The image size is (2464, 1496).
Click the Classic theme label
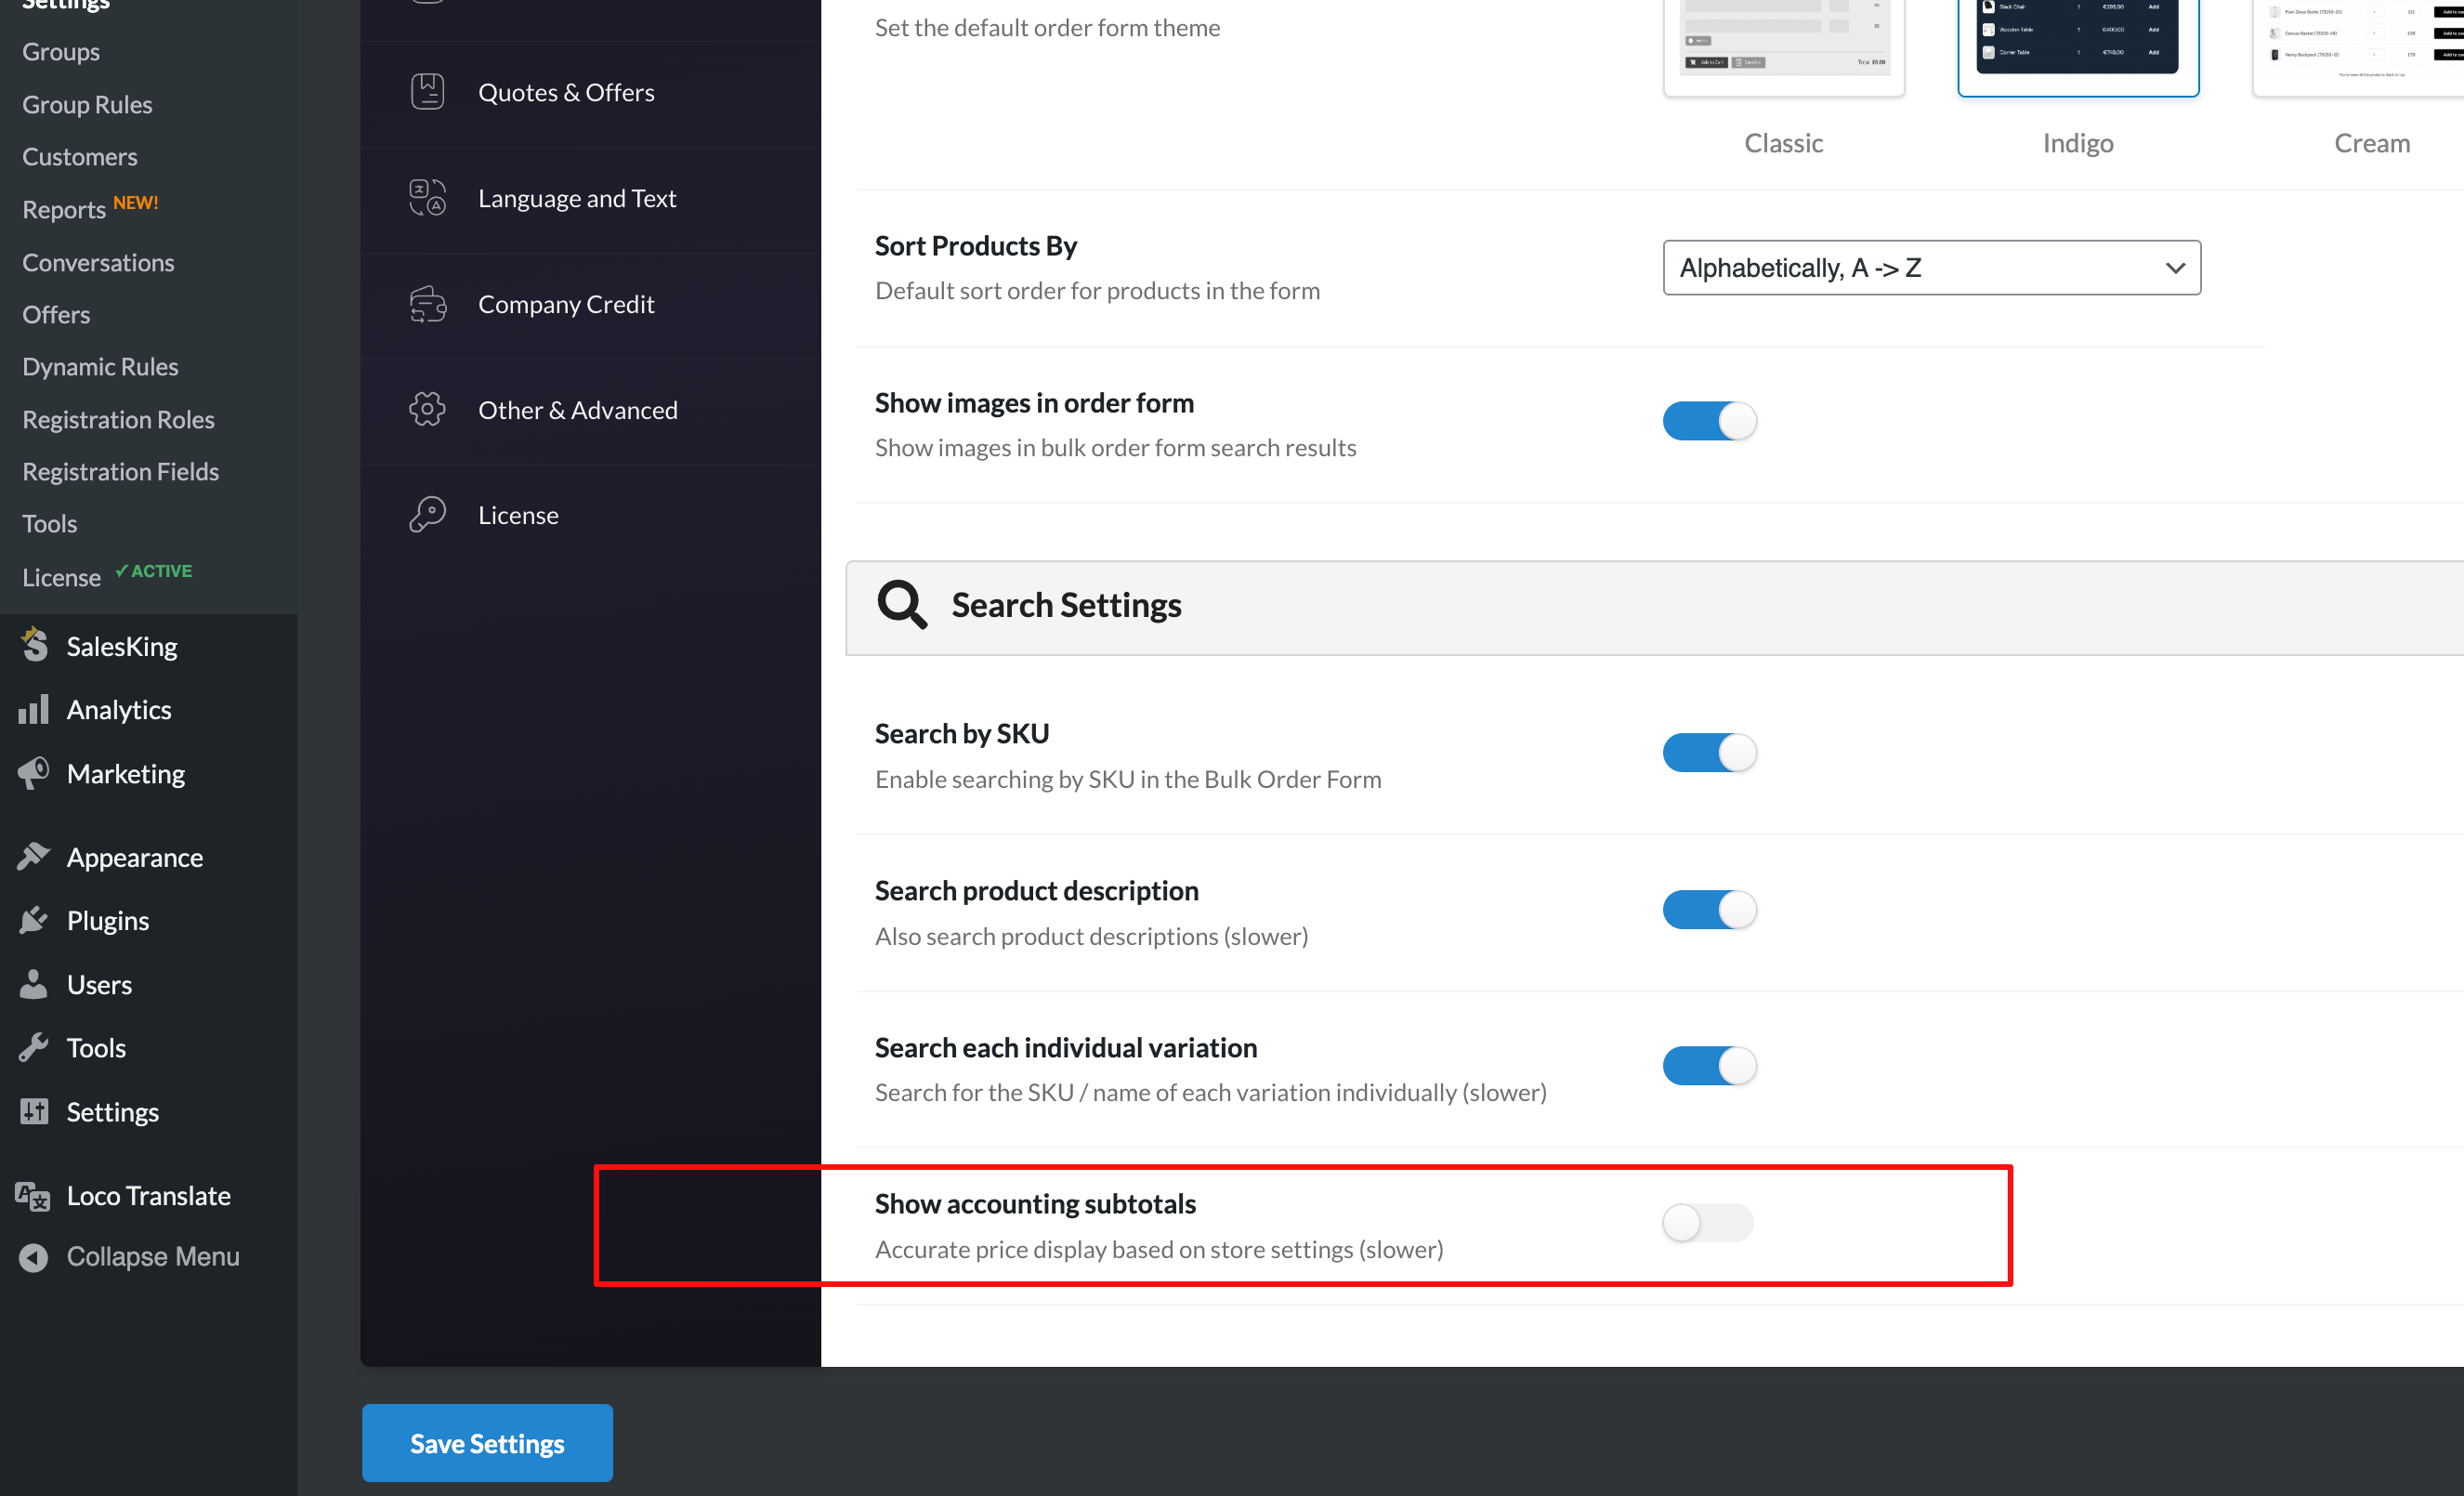(x=1783, y=143)
